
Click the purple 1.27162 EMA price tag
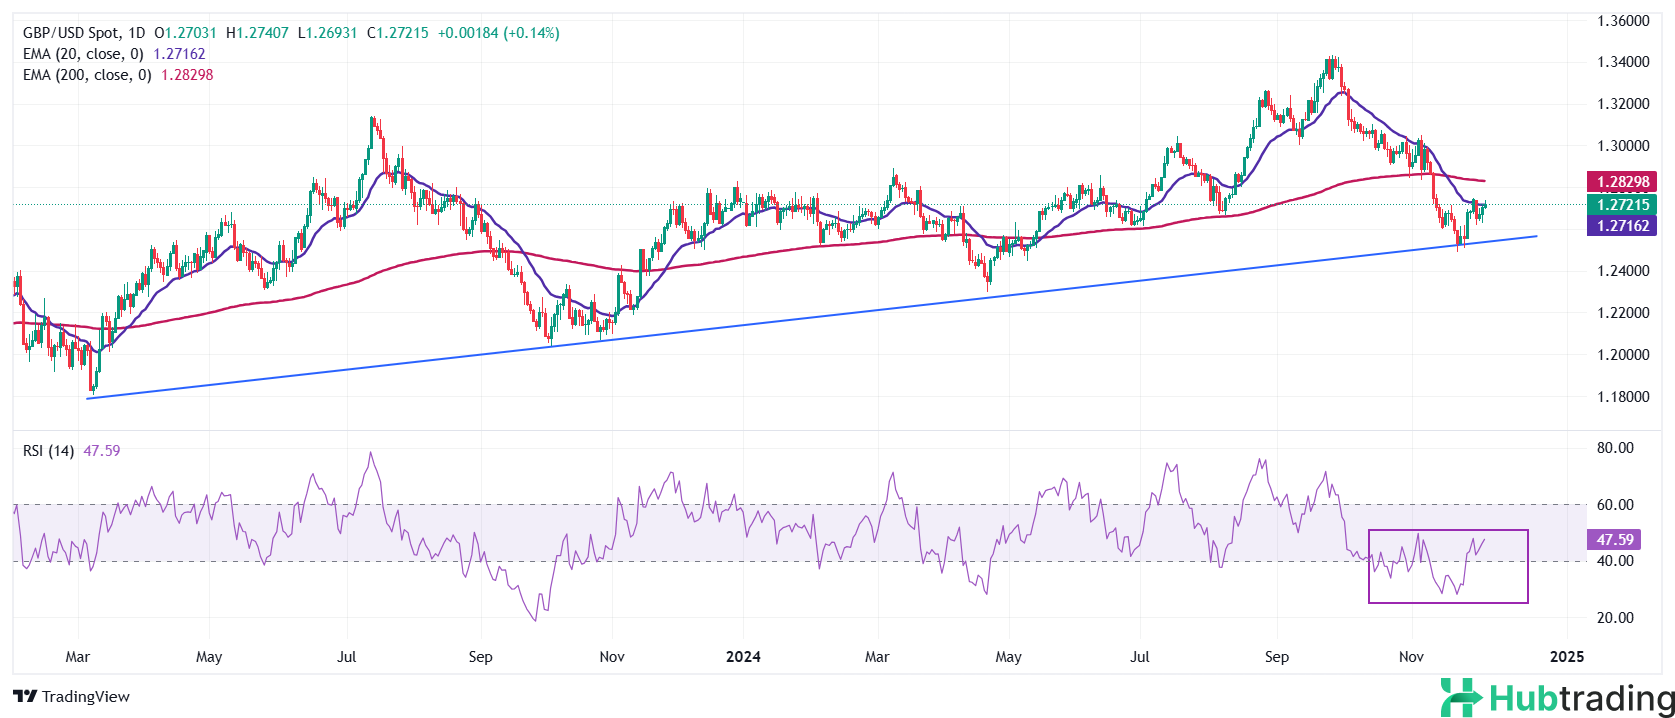coord(1622,226)
